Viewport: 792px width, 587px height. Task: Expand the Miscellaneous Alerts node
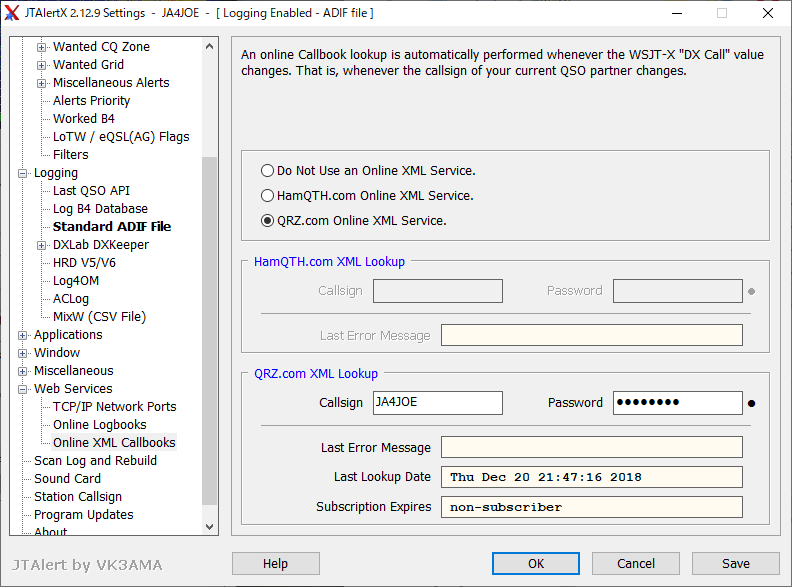click(41, 83)
